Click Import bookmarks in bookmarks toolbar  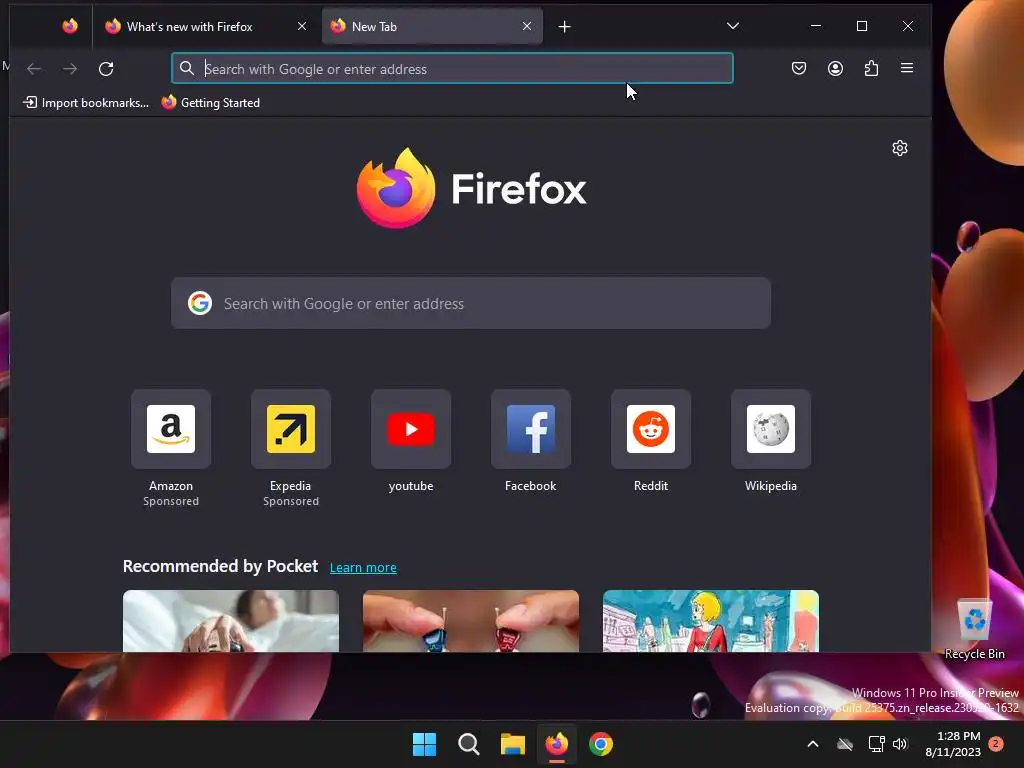point(86,103)
